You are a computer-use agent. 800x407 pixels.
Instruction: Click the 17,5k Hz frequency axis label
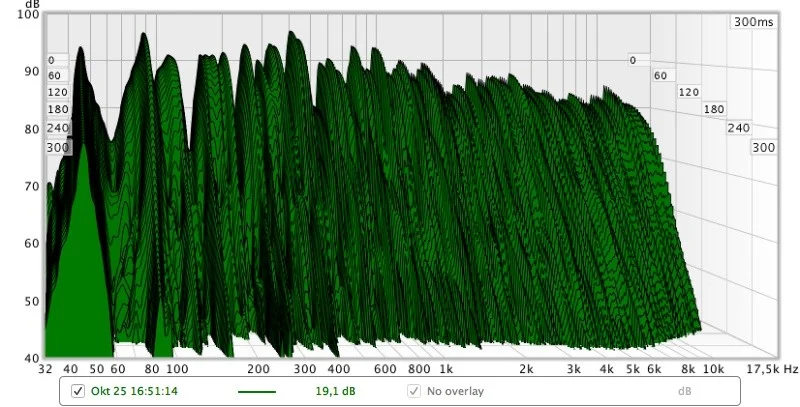click(x=772, y=369)
